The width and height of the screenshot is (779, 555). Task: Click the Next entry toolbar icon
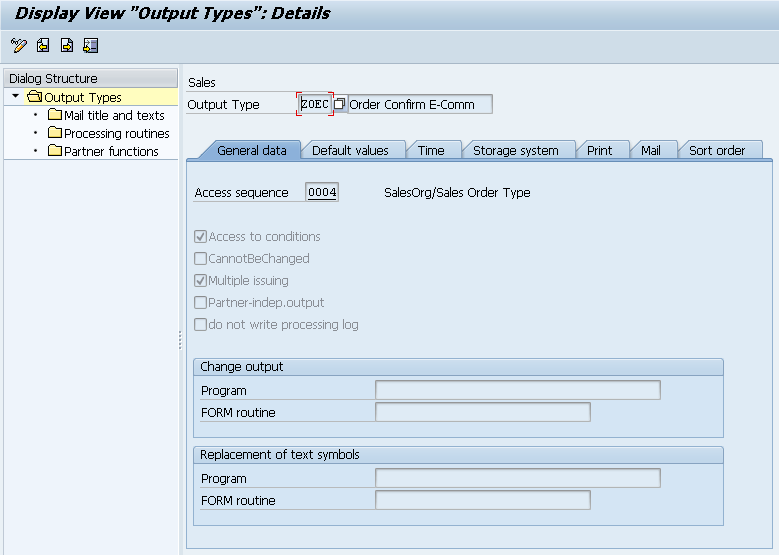pyautogui.click(x=67, y=46)
